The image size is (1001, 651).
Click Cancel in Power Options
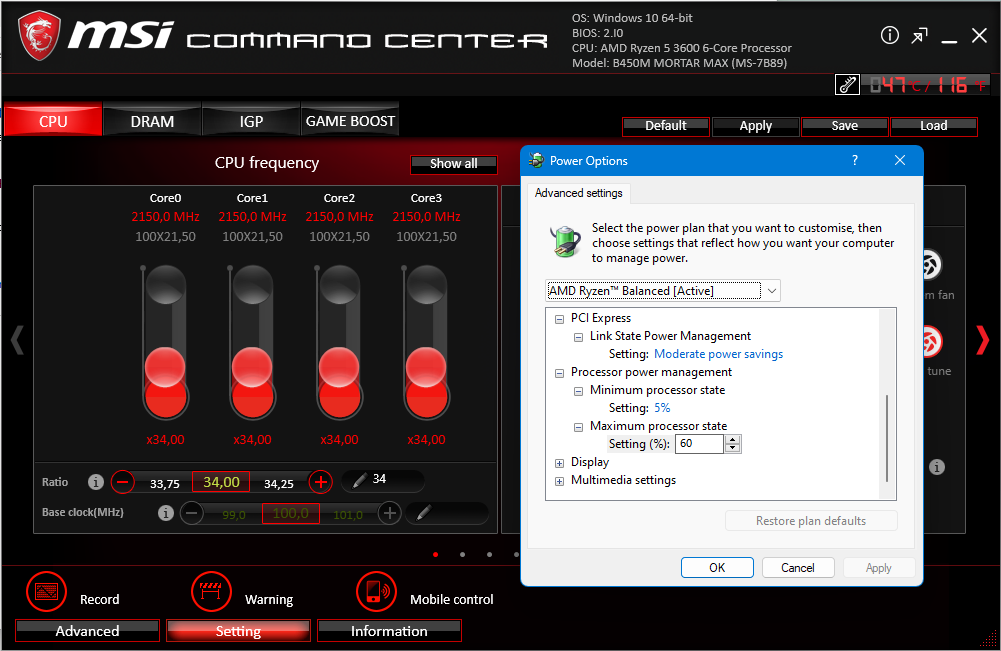[797, 567]
